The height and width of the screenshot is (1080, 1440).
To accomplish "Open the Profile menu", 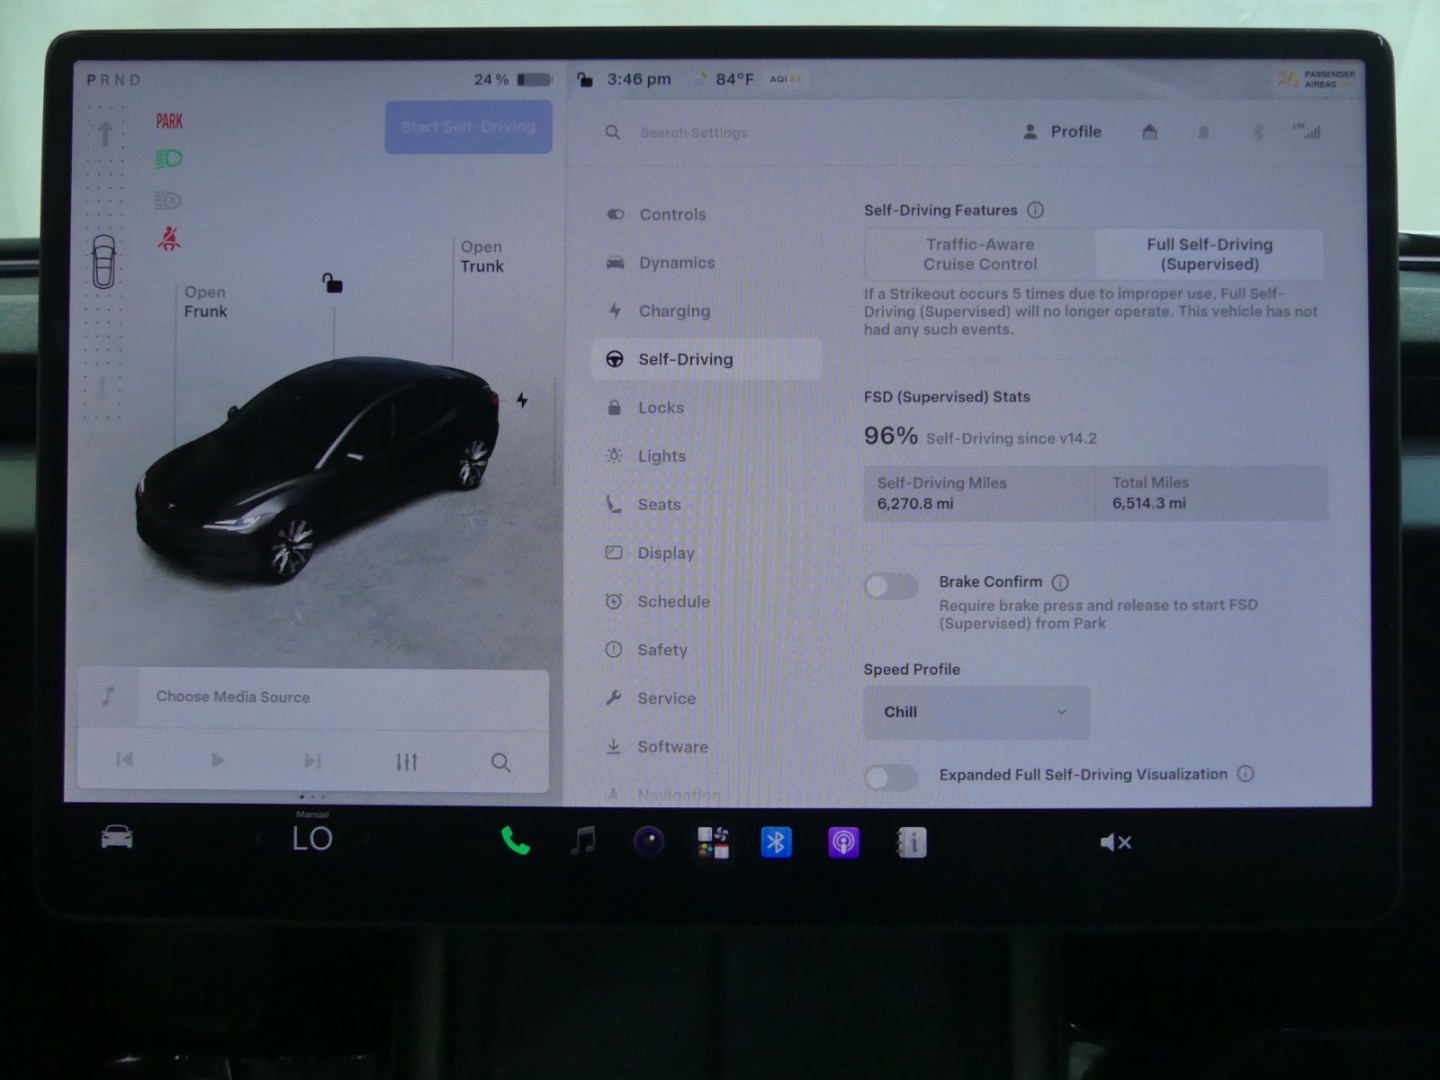I will [x=1062, y=132].
